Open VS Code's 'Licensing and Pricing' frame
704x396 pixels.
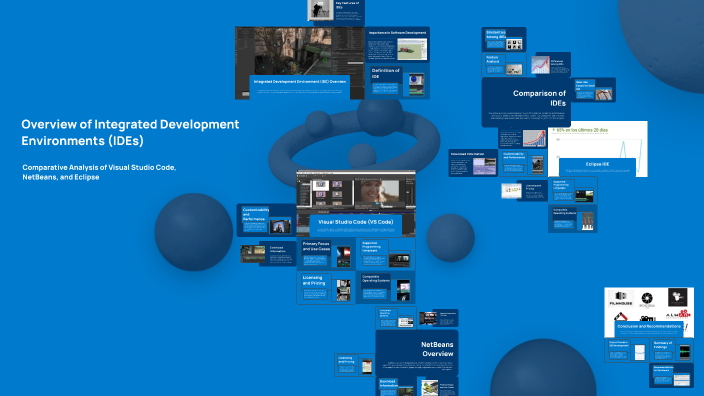[326, 287]
